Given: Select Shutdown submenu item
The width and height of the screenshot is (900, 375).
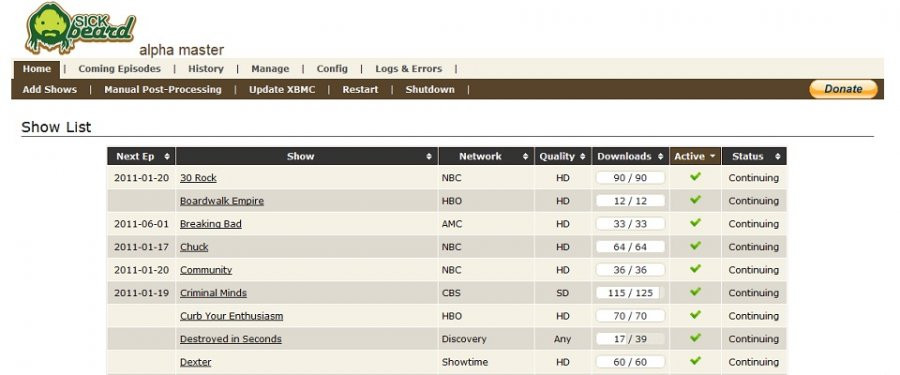Looking at the screenshot, I should 430,90.
